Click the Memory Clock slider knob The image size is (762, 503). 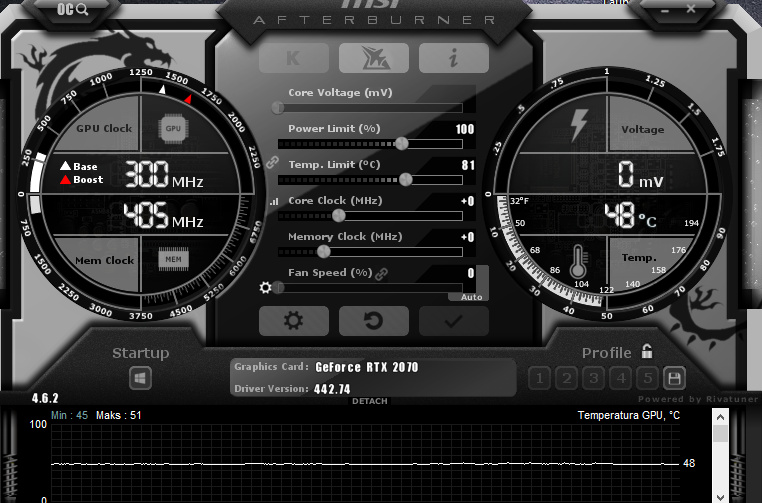[x=324, y=251]
